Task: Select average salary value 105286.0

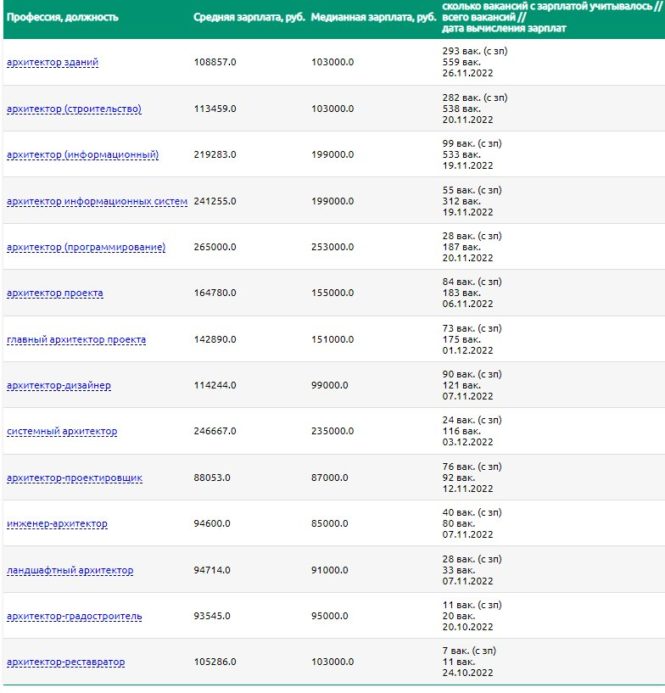Action: point(215,662)
